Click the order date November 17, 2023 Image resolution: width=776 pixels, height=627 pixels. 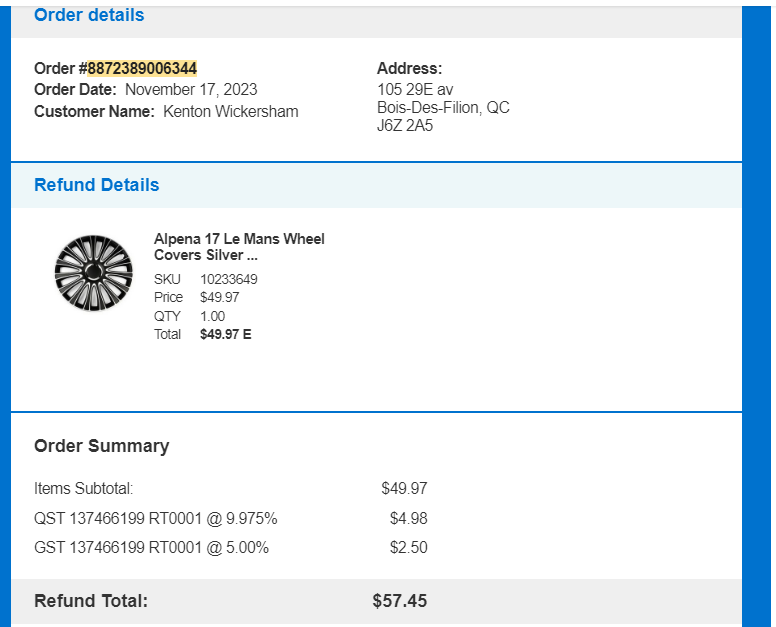(x=191, y=90)
